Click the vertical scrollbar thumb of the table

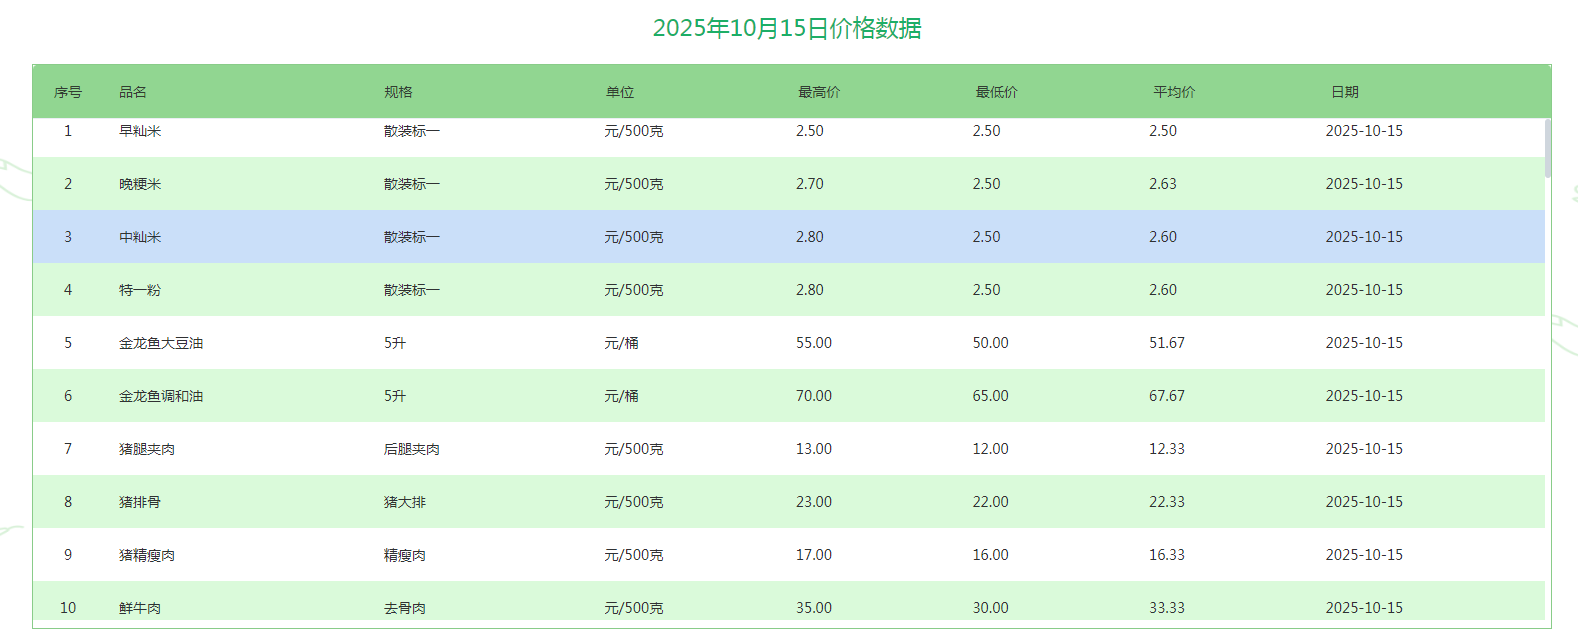click(x=1548, y=148)
